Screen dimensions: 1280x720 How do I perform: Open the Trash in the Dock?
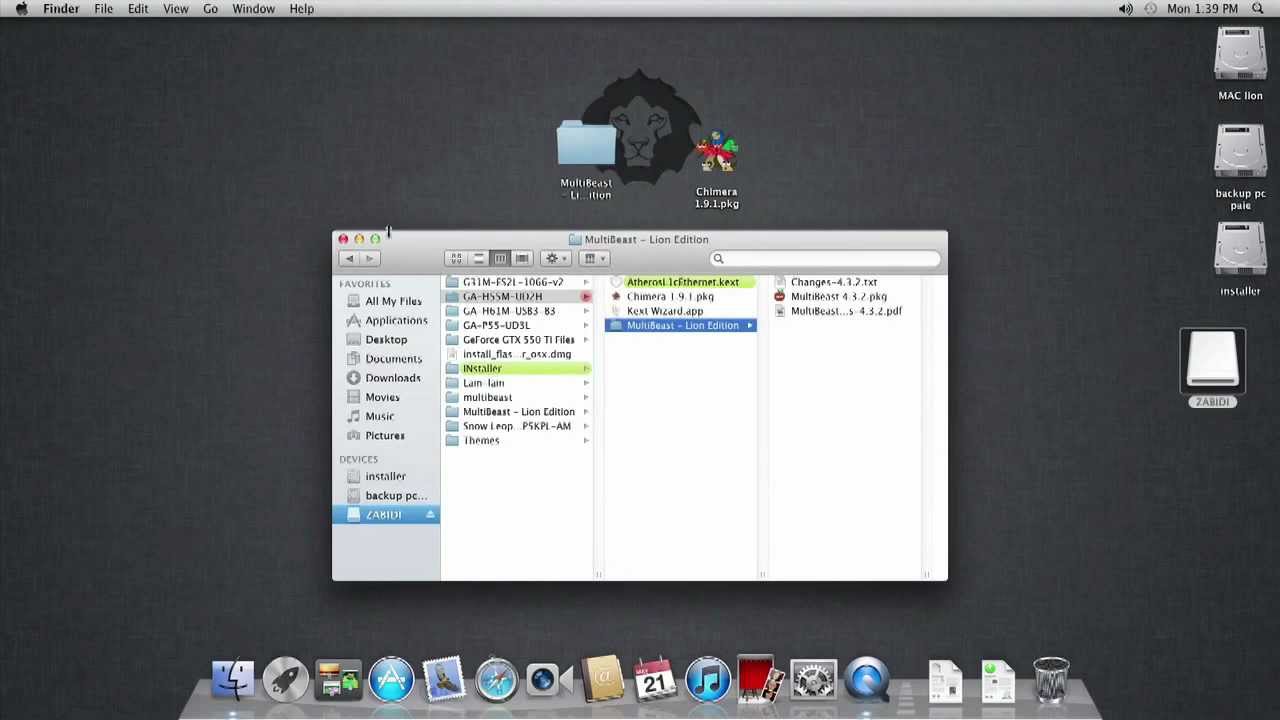tap(1051, 680)
